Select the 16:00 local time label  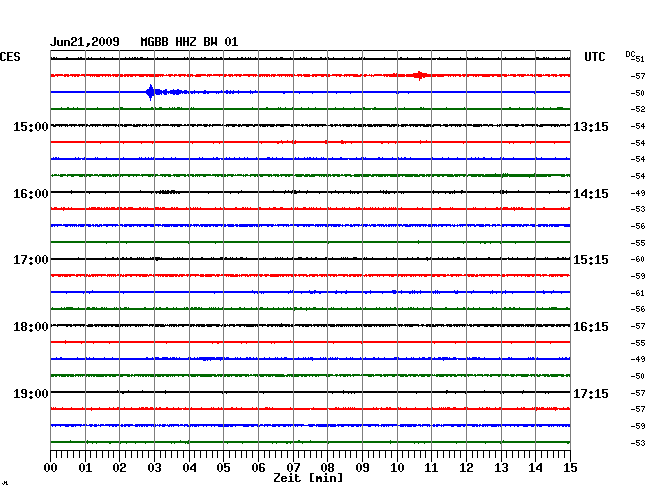pyautogui.click(x=31, y=194)
